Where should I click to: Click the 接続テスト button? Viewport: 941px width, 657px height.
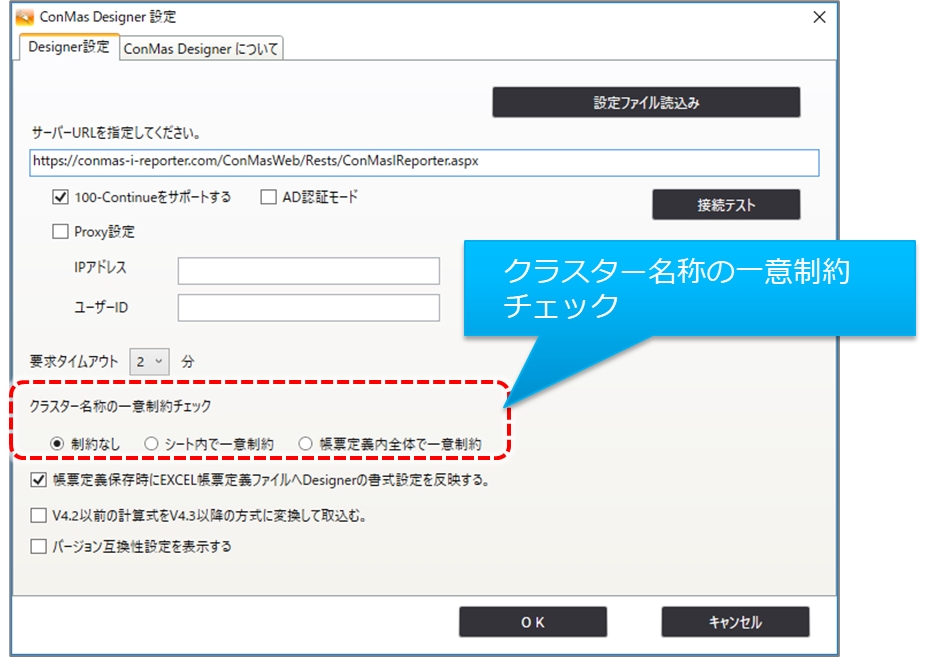point(726,205)
